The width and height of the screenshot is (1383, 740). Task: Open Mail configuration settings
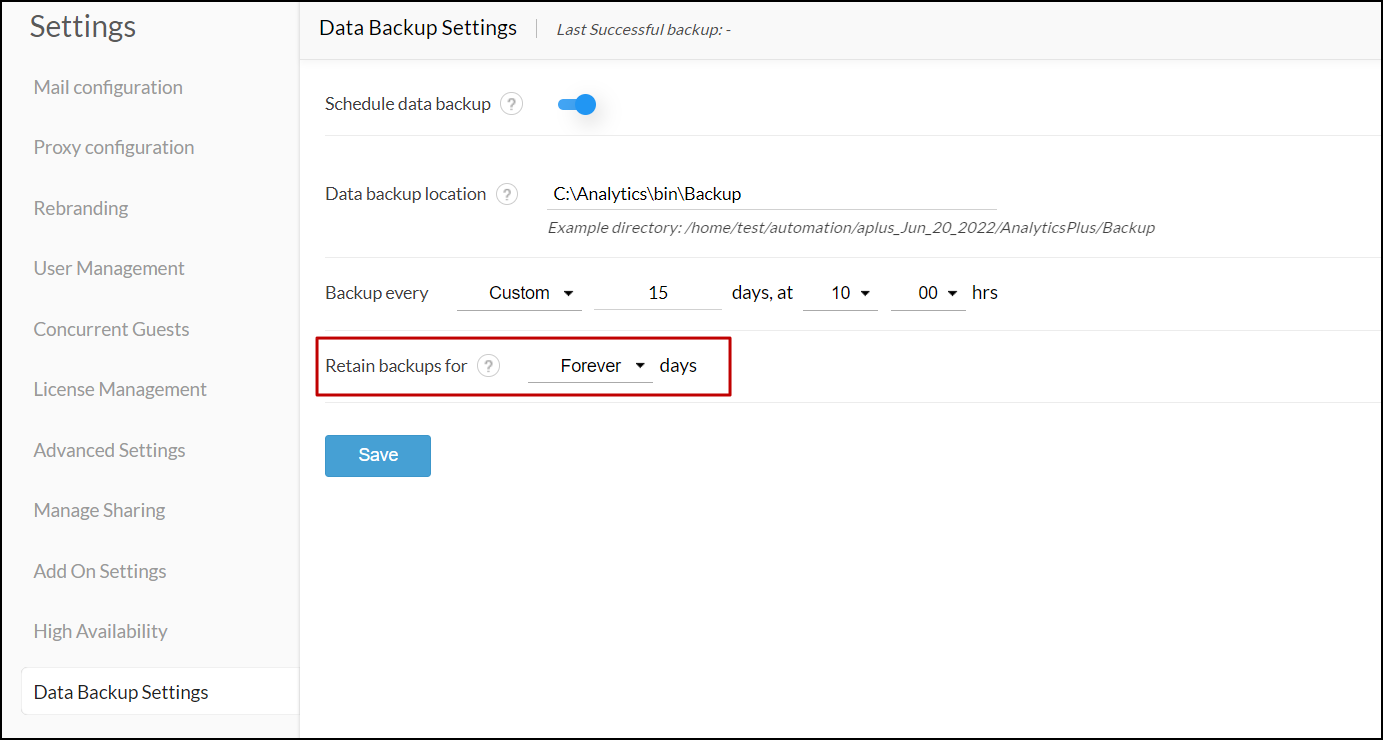[x=108, y=87]
